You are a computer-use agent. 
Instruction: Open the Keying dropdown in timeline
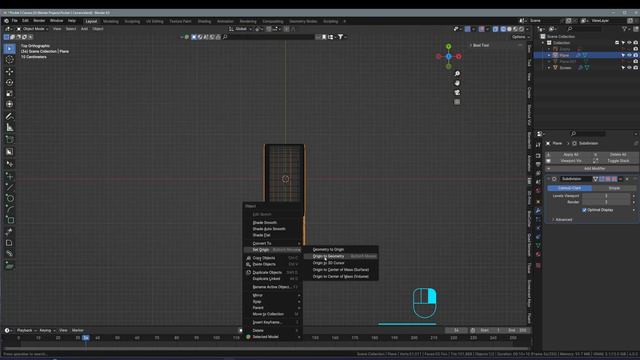pos(47,330)
